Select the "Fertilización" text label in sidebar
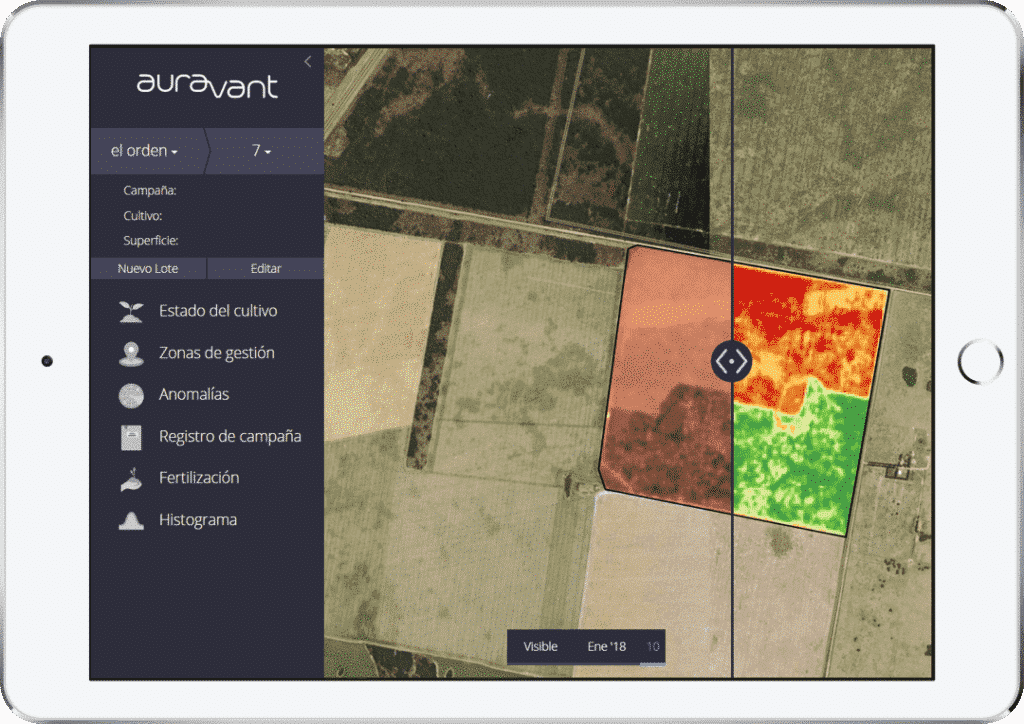Image resolution: width=1024 pixels, height=724 pixels. pyautogui.click(x=199, y=479)
